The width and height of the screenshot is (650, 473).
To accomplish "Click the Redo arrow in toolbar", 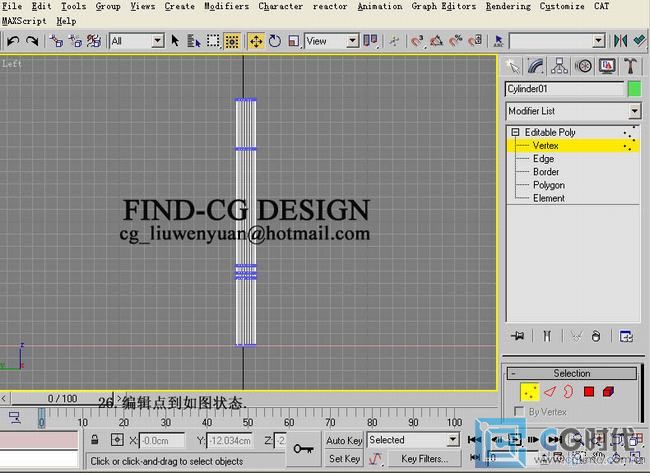I will pos(32,41).
